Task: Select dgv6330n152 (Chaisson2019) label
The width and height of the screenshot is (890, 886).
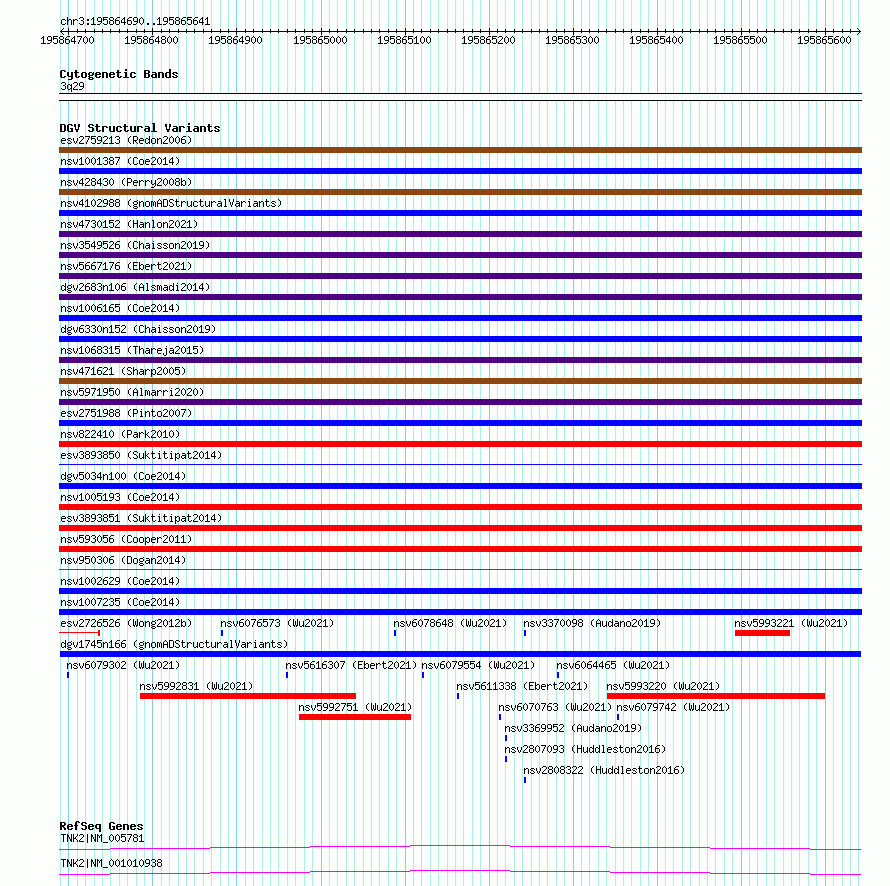Action: coord(138,329)
